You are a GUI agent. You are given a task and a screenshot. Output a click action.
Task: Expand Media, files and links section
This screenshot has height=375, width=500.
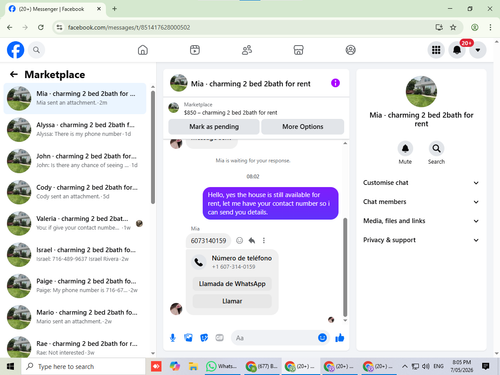coord(421,221)
